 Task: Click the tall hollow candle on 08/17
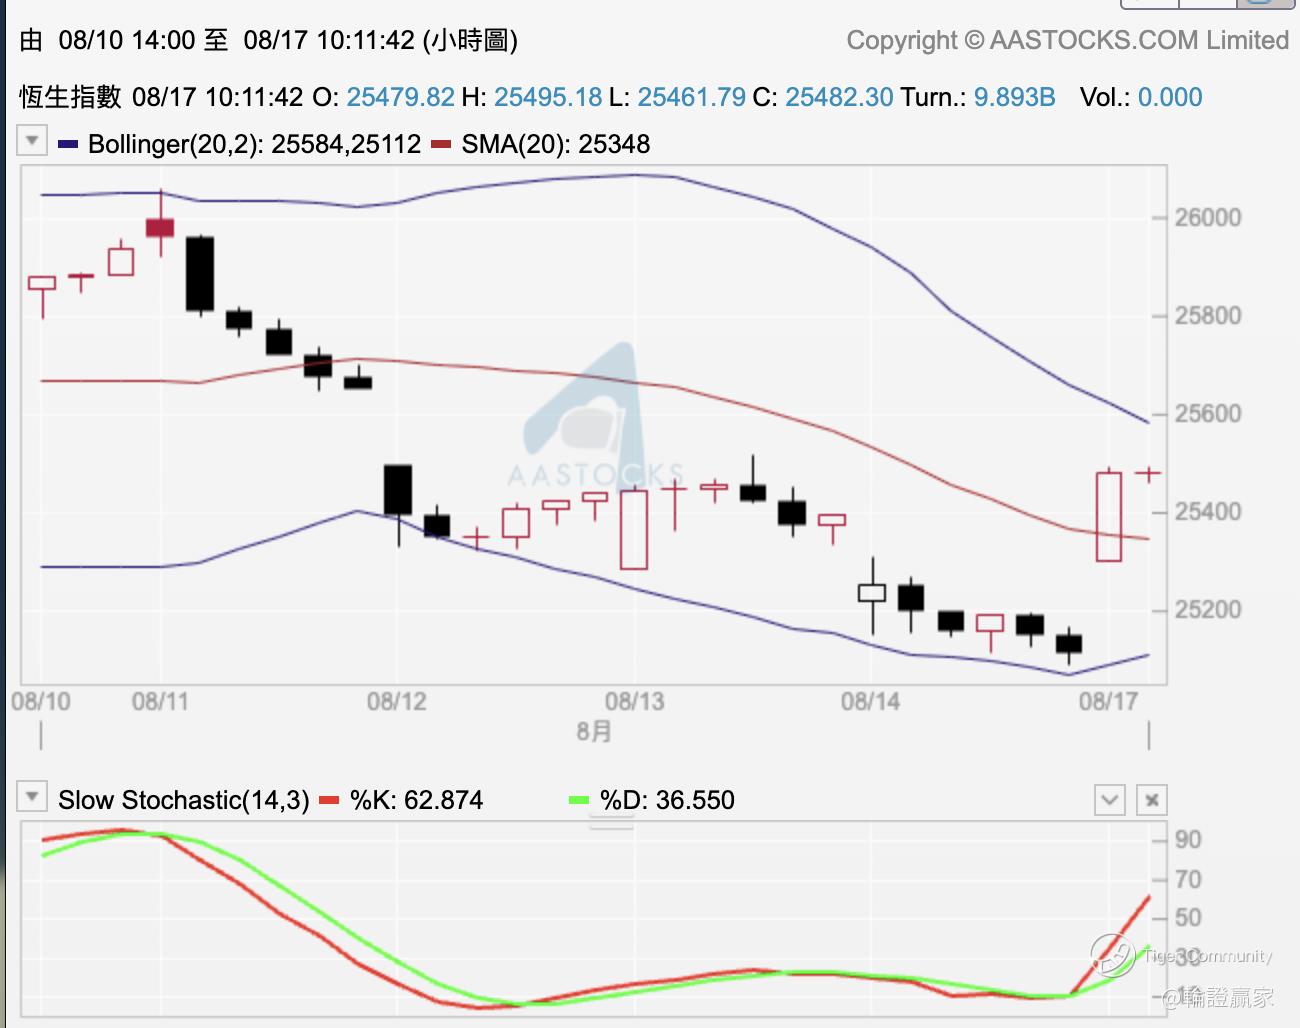pyautogui.click(x=1109, y=516)
